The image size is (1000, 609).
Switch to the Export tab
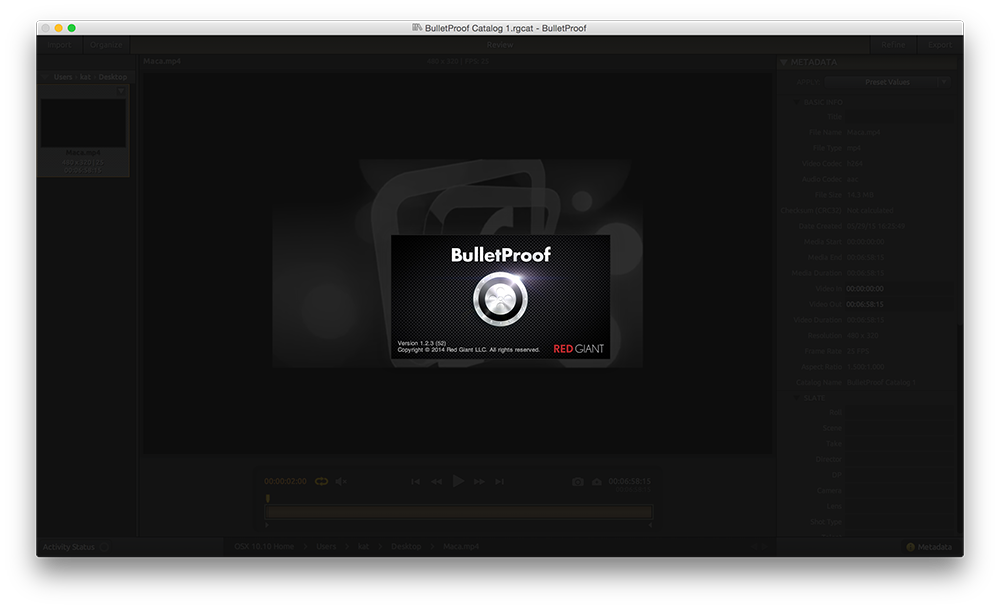pyautogui.click(x=939, y=45)
